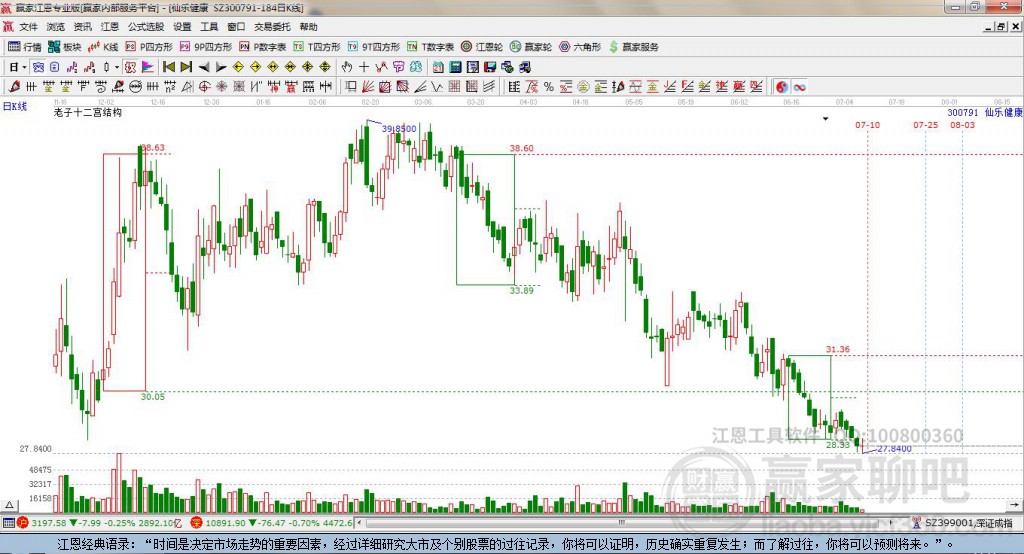Click the up-triangle button beside volume panel

[9, 504]
